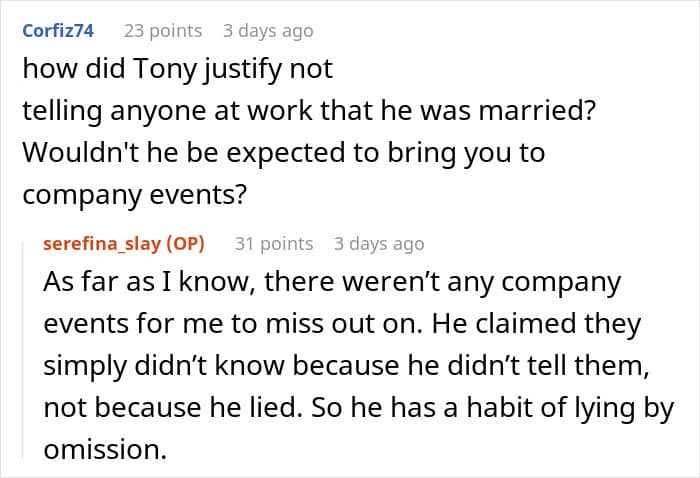Click the 23 points score
The height and width of the screenshot is (478, 700).
[163, 31]
